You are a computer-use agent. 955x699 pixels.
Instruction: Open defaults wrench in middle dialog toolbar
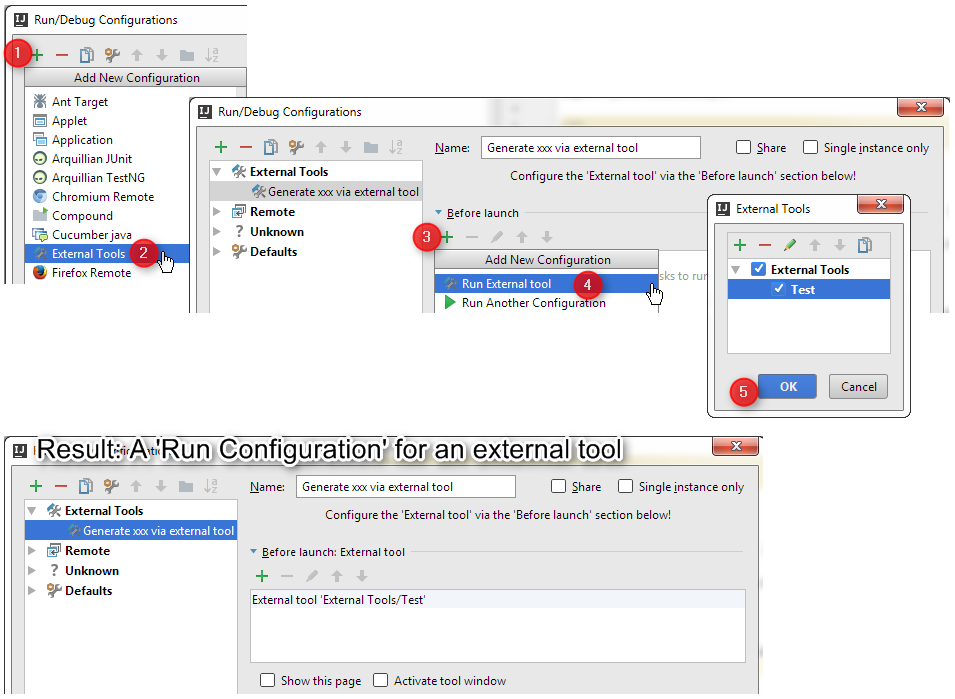pyautogui.click(x=296, y=147)
